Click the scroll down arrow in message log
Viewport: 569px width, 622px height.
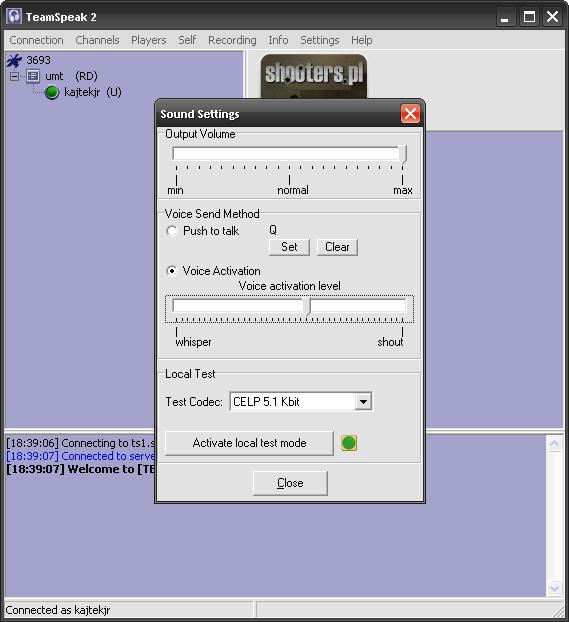click(554, 588)
